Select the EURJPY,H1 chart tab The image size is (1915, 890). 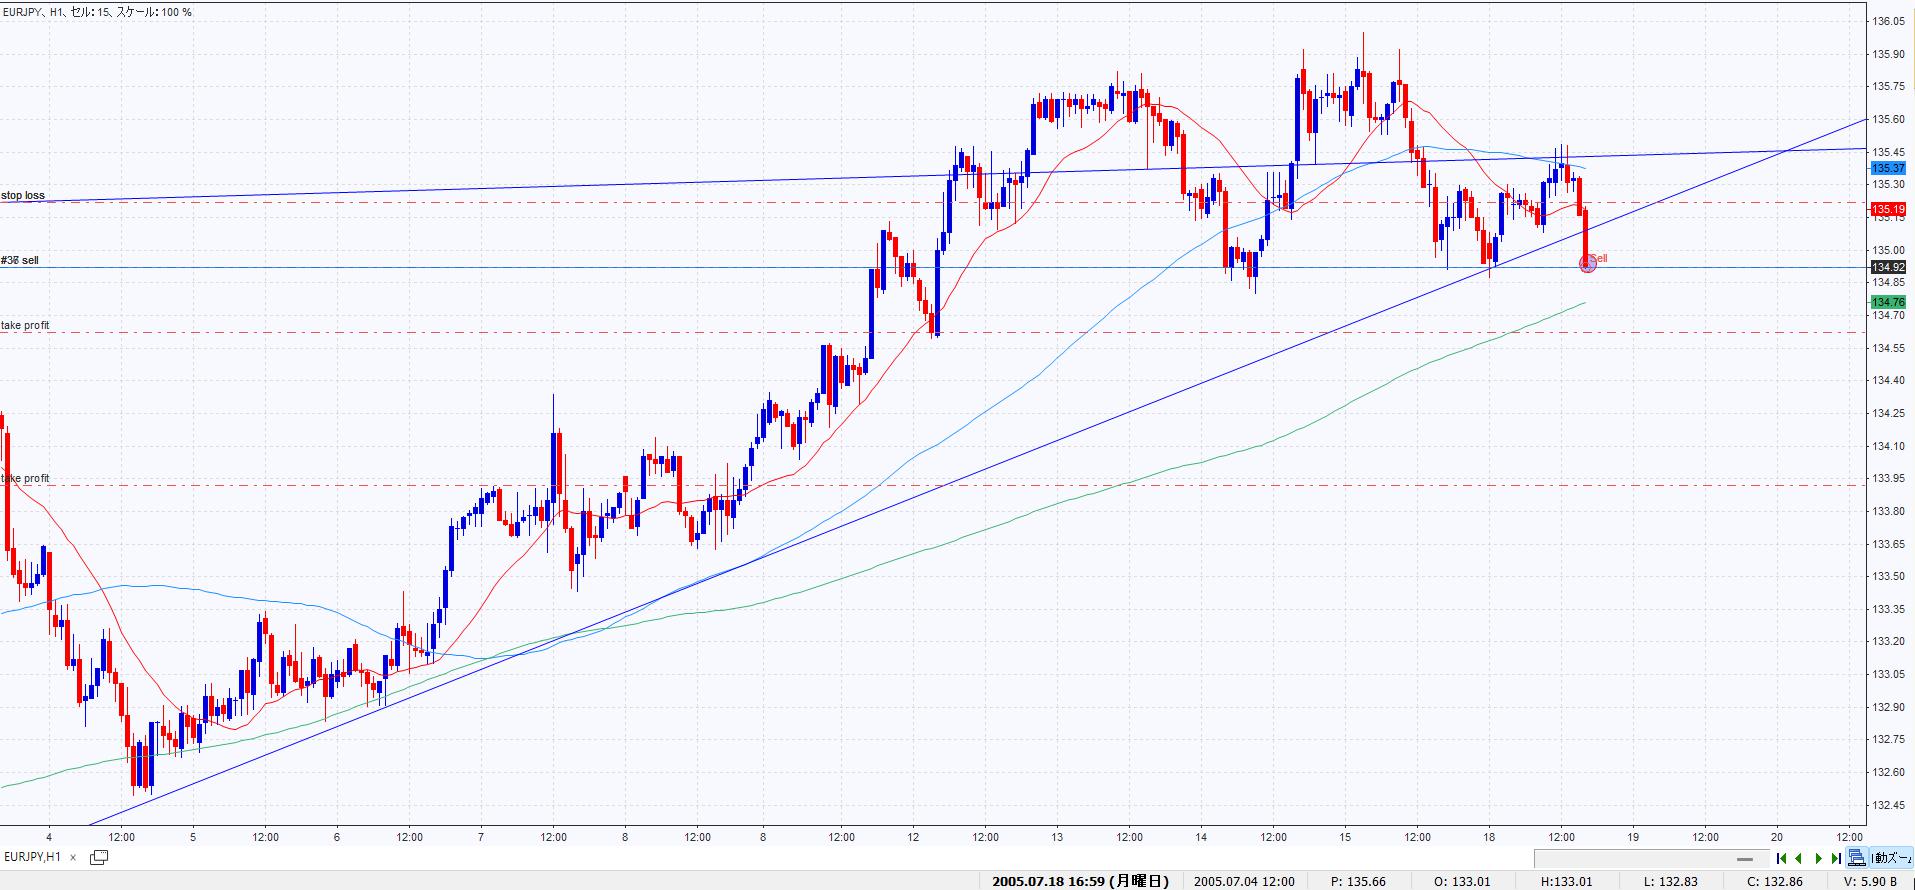tap(32, 857)
